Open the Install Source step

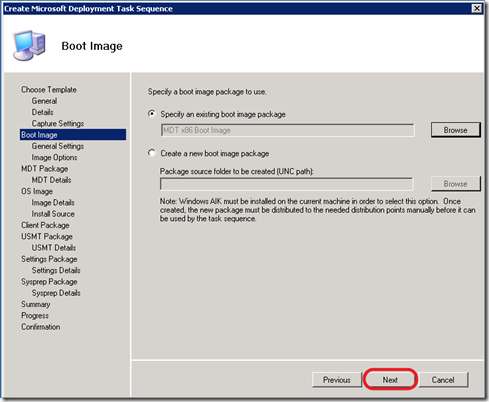coord(53,214)
